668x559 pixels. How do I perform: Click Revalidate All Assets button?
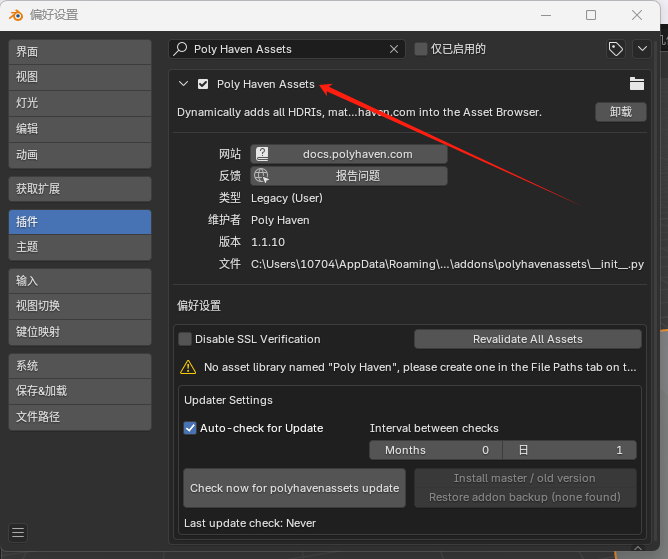coord(528,339)
